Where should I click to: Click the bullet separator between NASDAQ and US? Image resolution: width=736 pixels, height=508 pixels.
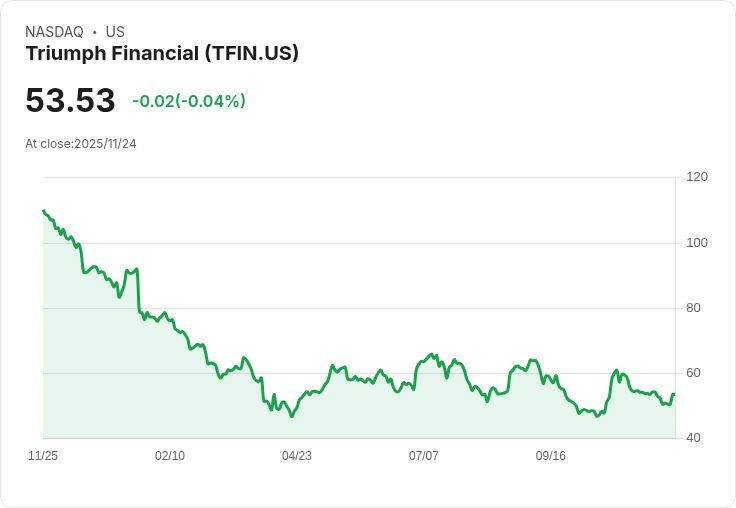95,32
